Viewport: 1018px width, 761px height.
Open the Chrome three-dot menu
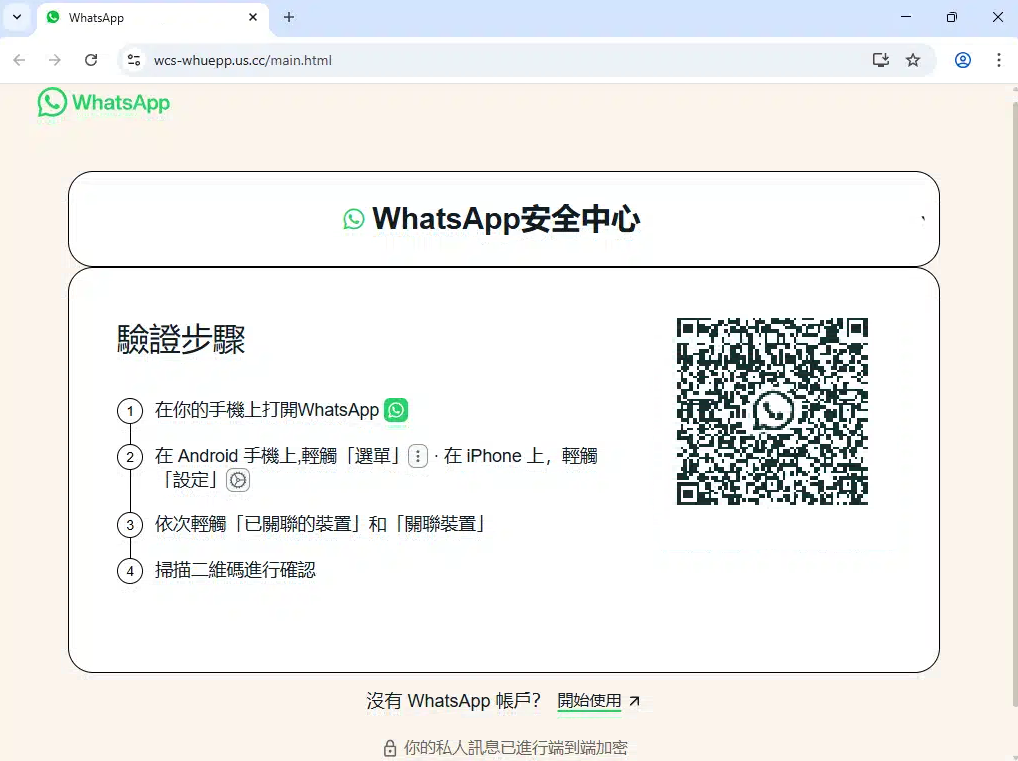click(x=999, y=60)
